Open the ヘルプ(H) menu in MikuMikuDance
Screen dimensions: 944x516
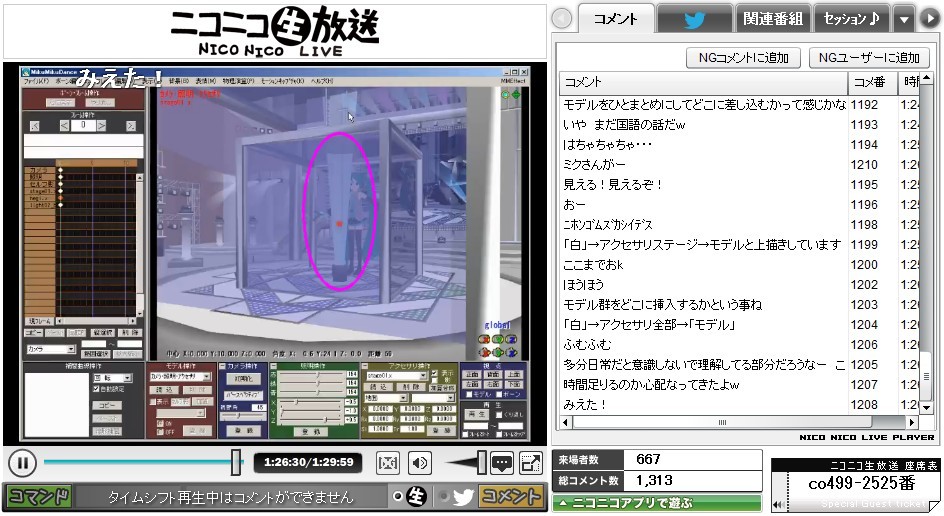coord(320,81)
